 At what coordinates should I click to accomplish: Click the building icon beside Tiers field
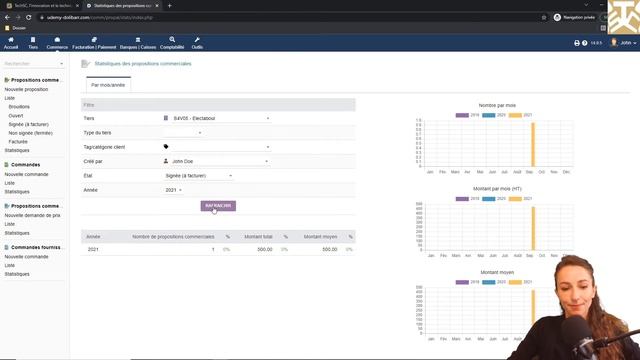point(166,118)
